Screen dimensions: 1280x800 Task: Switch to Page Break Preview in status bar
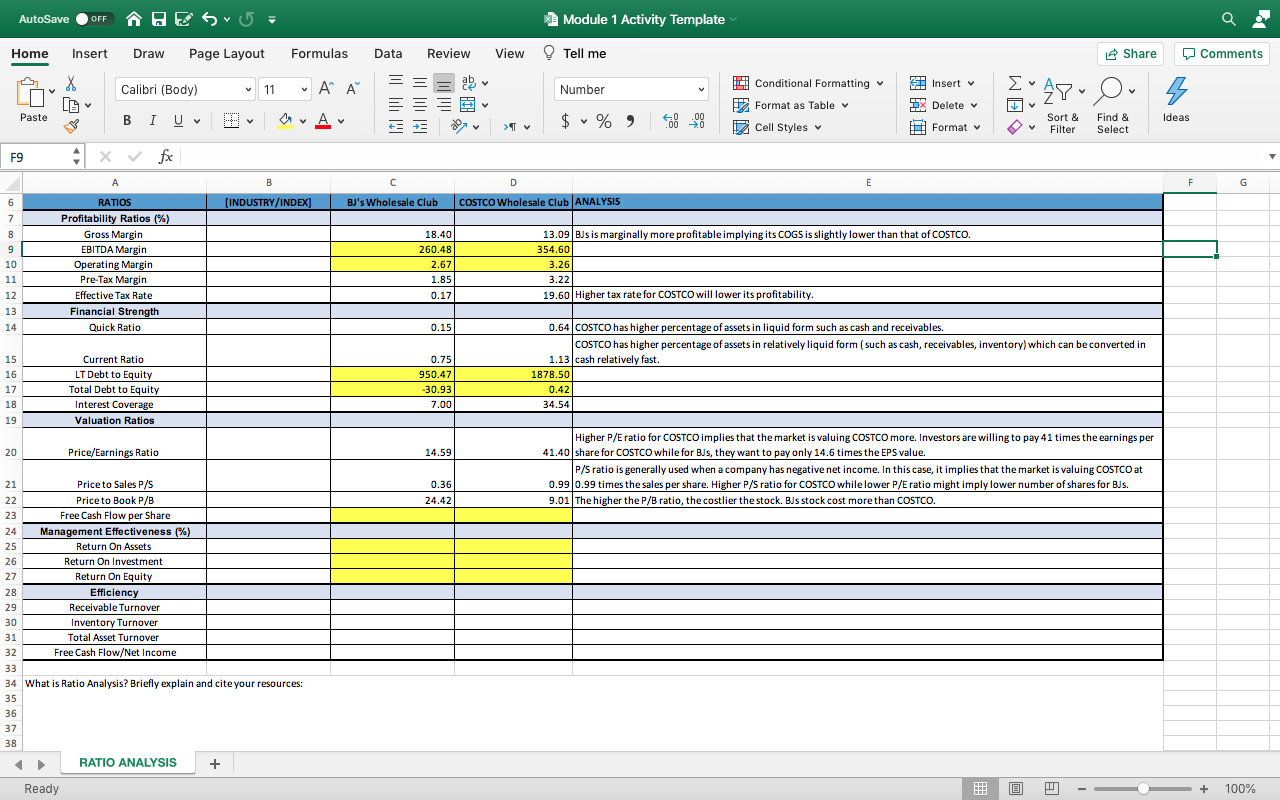click(1051, 788)
